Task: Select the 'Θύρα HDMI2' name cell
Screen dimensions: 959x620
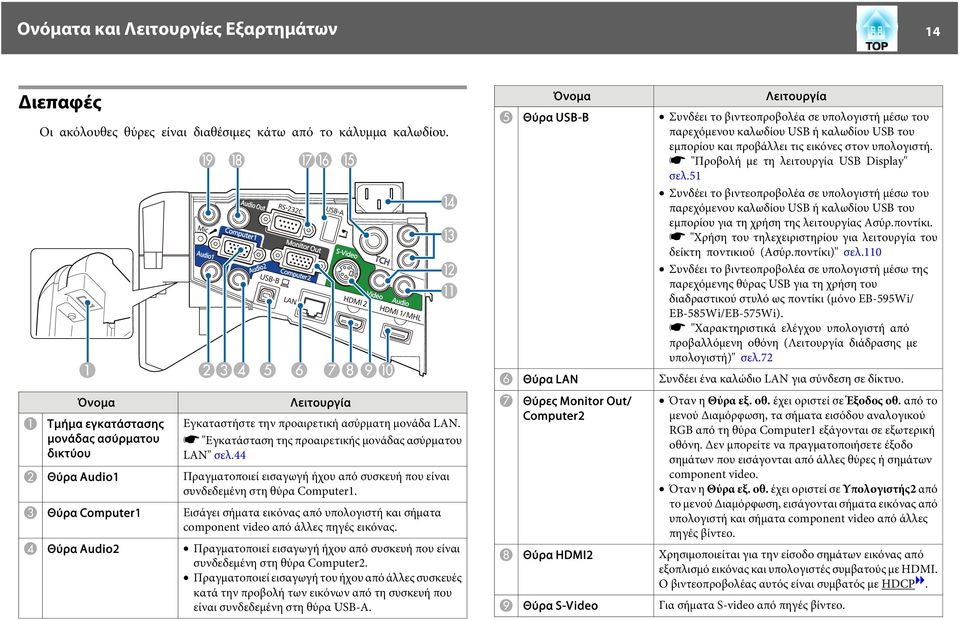Action: click(x=586, y=569)
